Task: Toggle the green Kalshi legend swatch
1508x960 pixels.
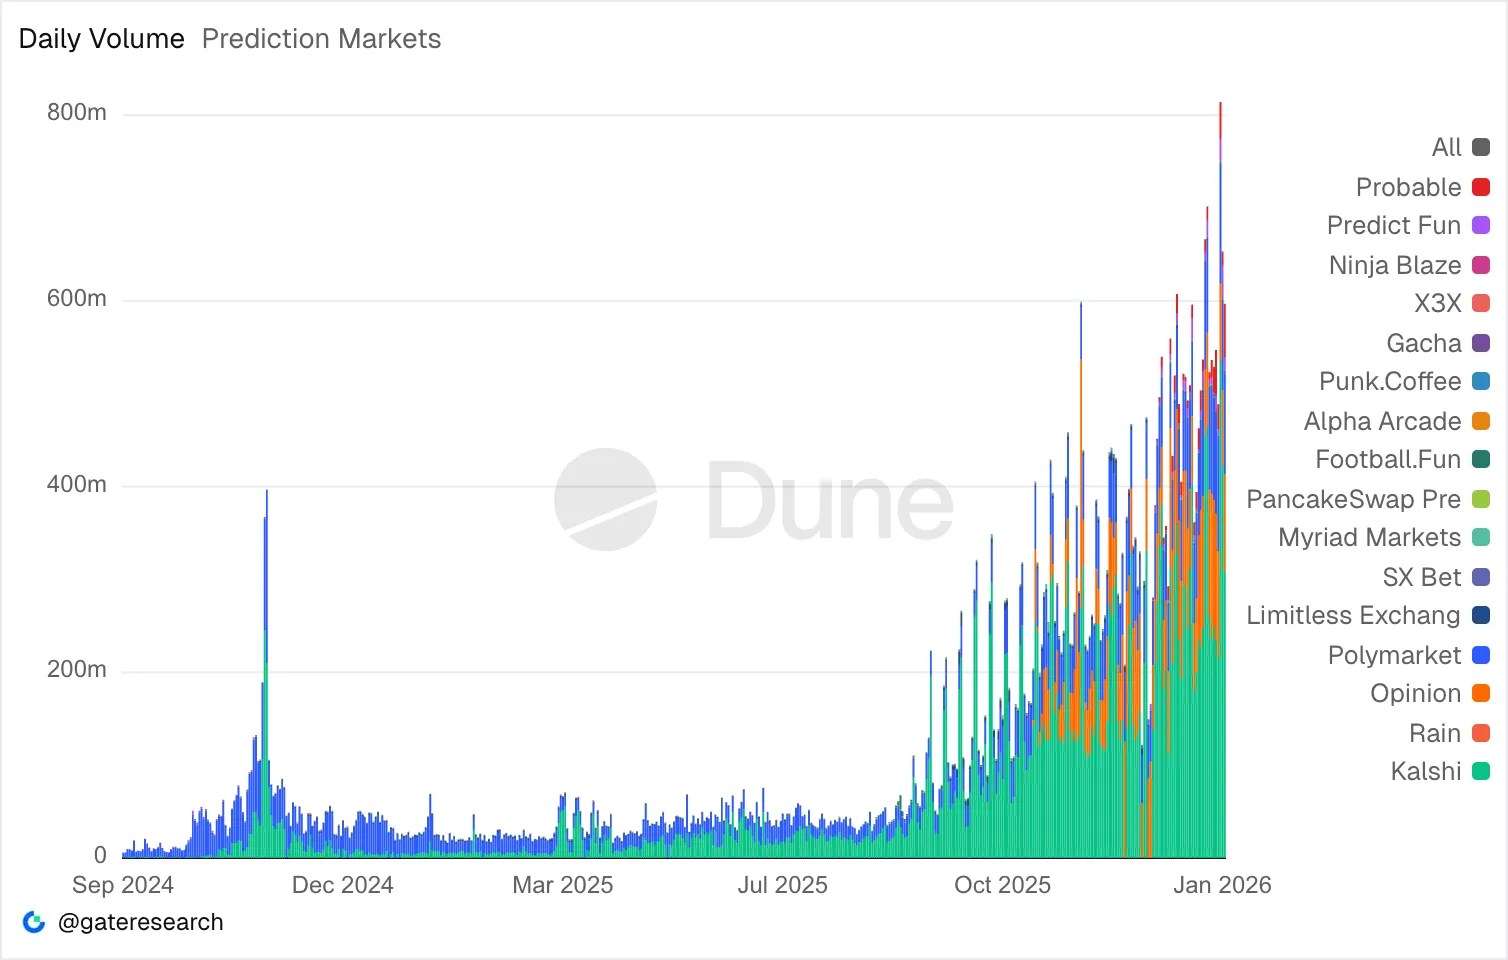Action: point(1481,772)
